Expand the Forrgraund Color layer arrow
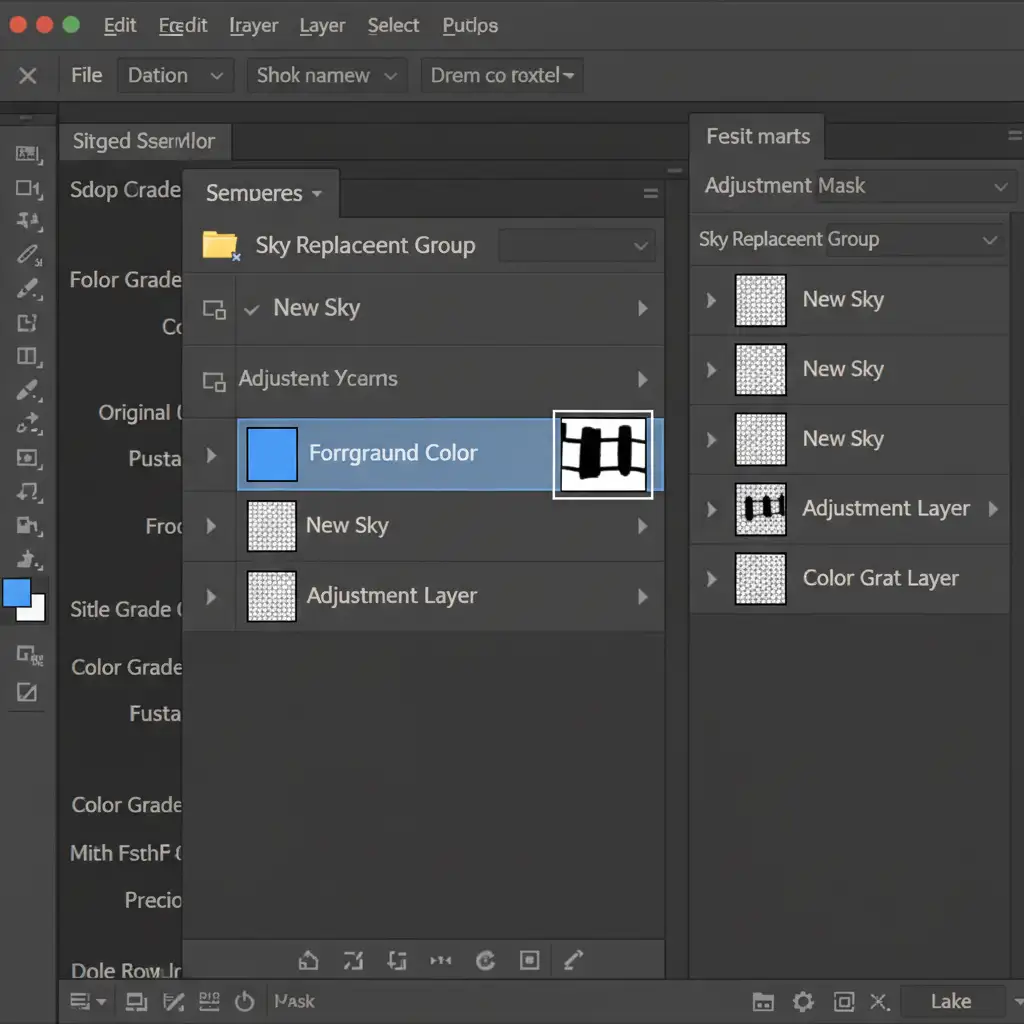Viewport: 1024px width, 1024px height. (x=211, y=455)
